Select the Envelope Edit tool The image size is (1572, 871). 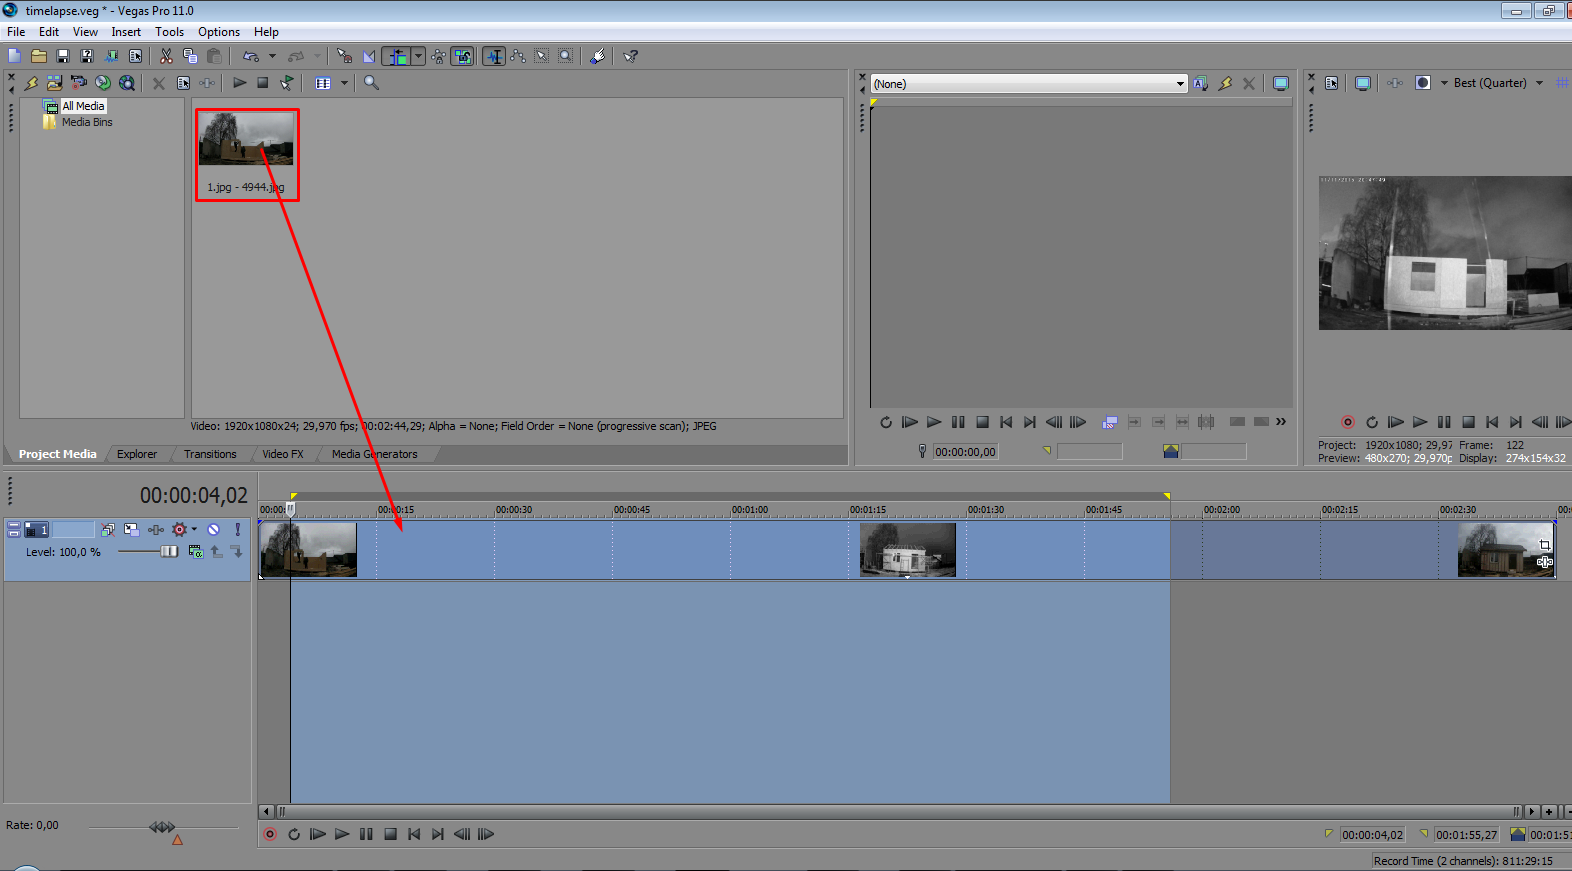coord(517,56)
